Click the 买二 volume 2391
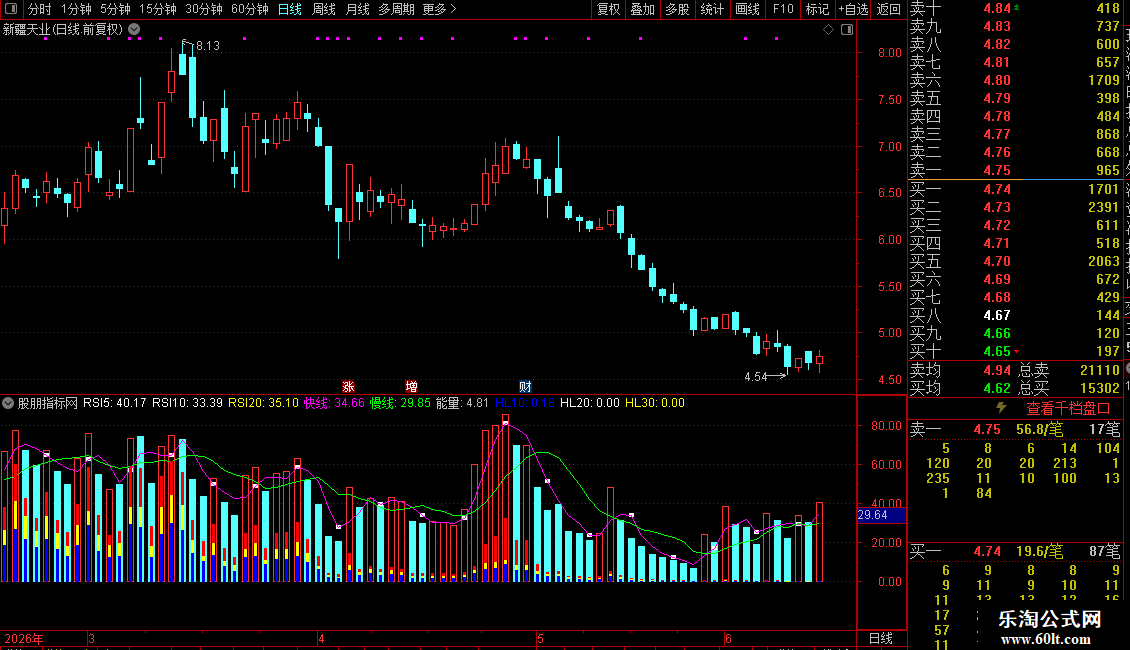This screenshot has height=650, width=1130. (1104, 208)
